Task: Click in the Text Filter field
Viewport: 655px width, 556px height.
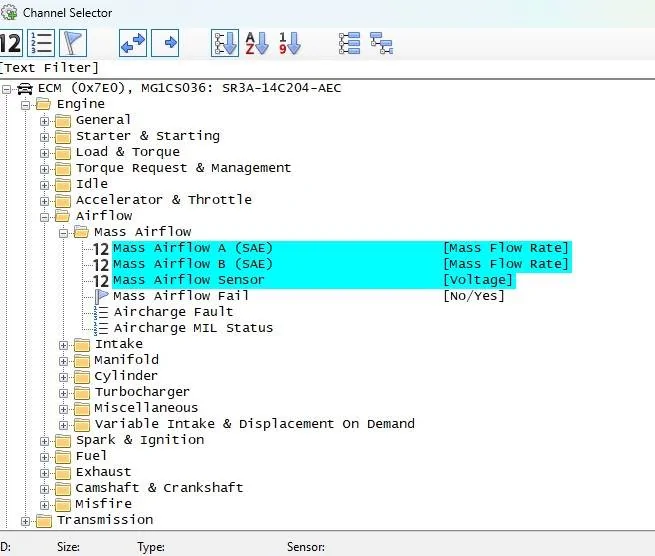Action: [x=328, y=68]
